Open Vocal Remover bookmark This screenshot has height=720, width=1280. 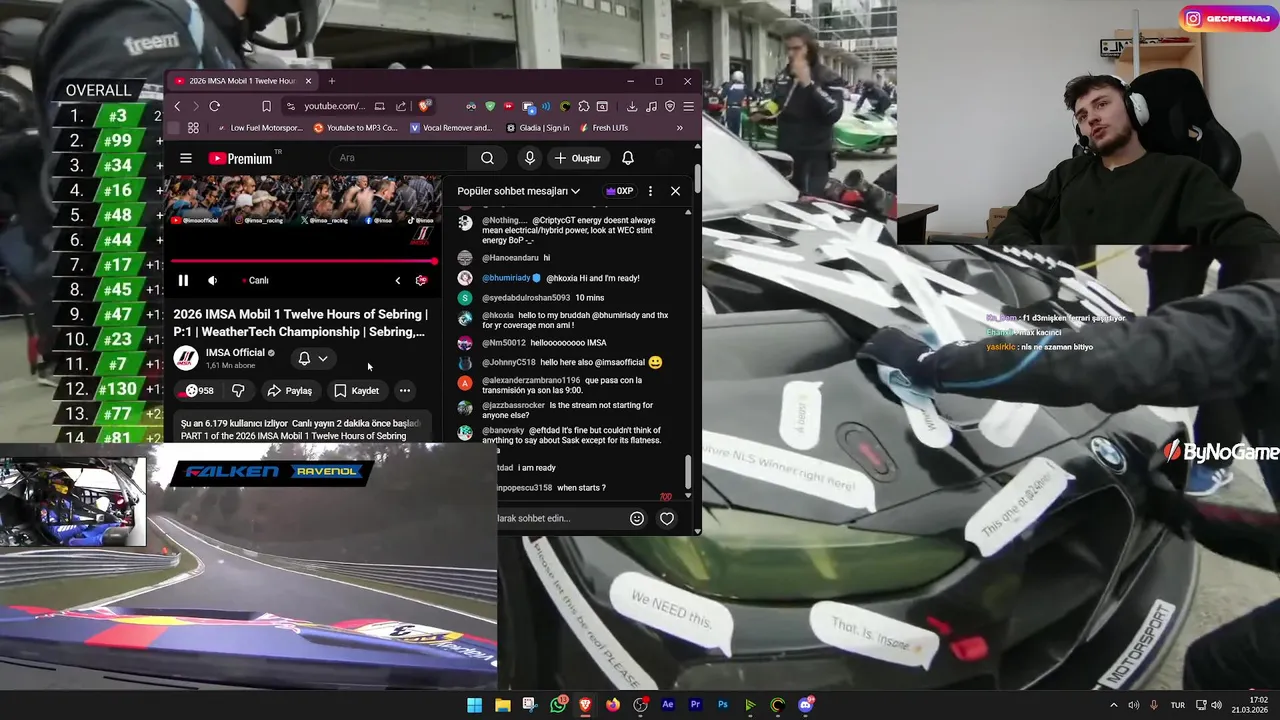pos(450,128)
